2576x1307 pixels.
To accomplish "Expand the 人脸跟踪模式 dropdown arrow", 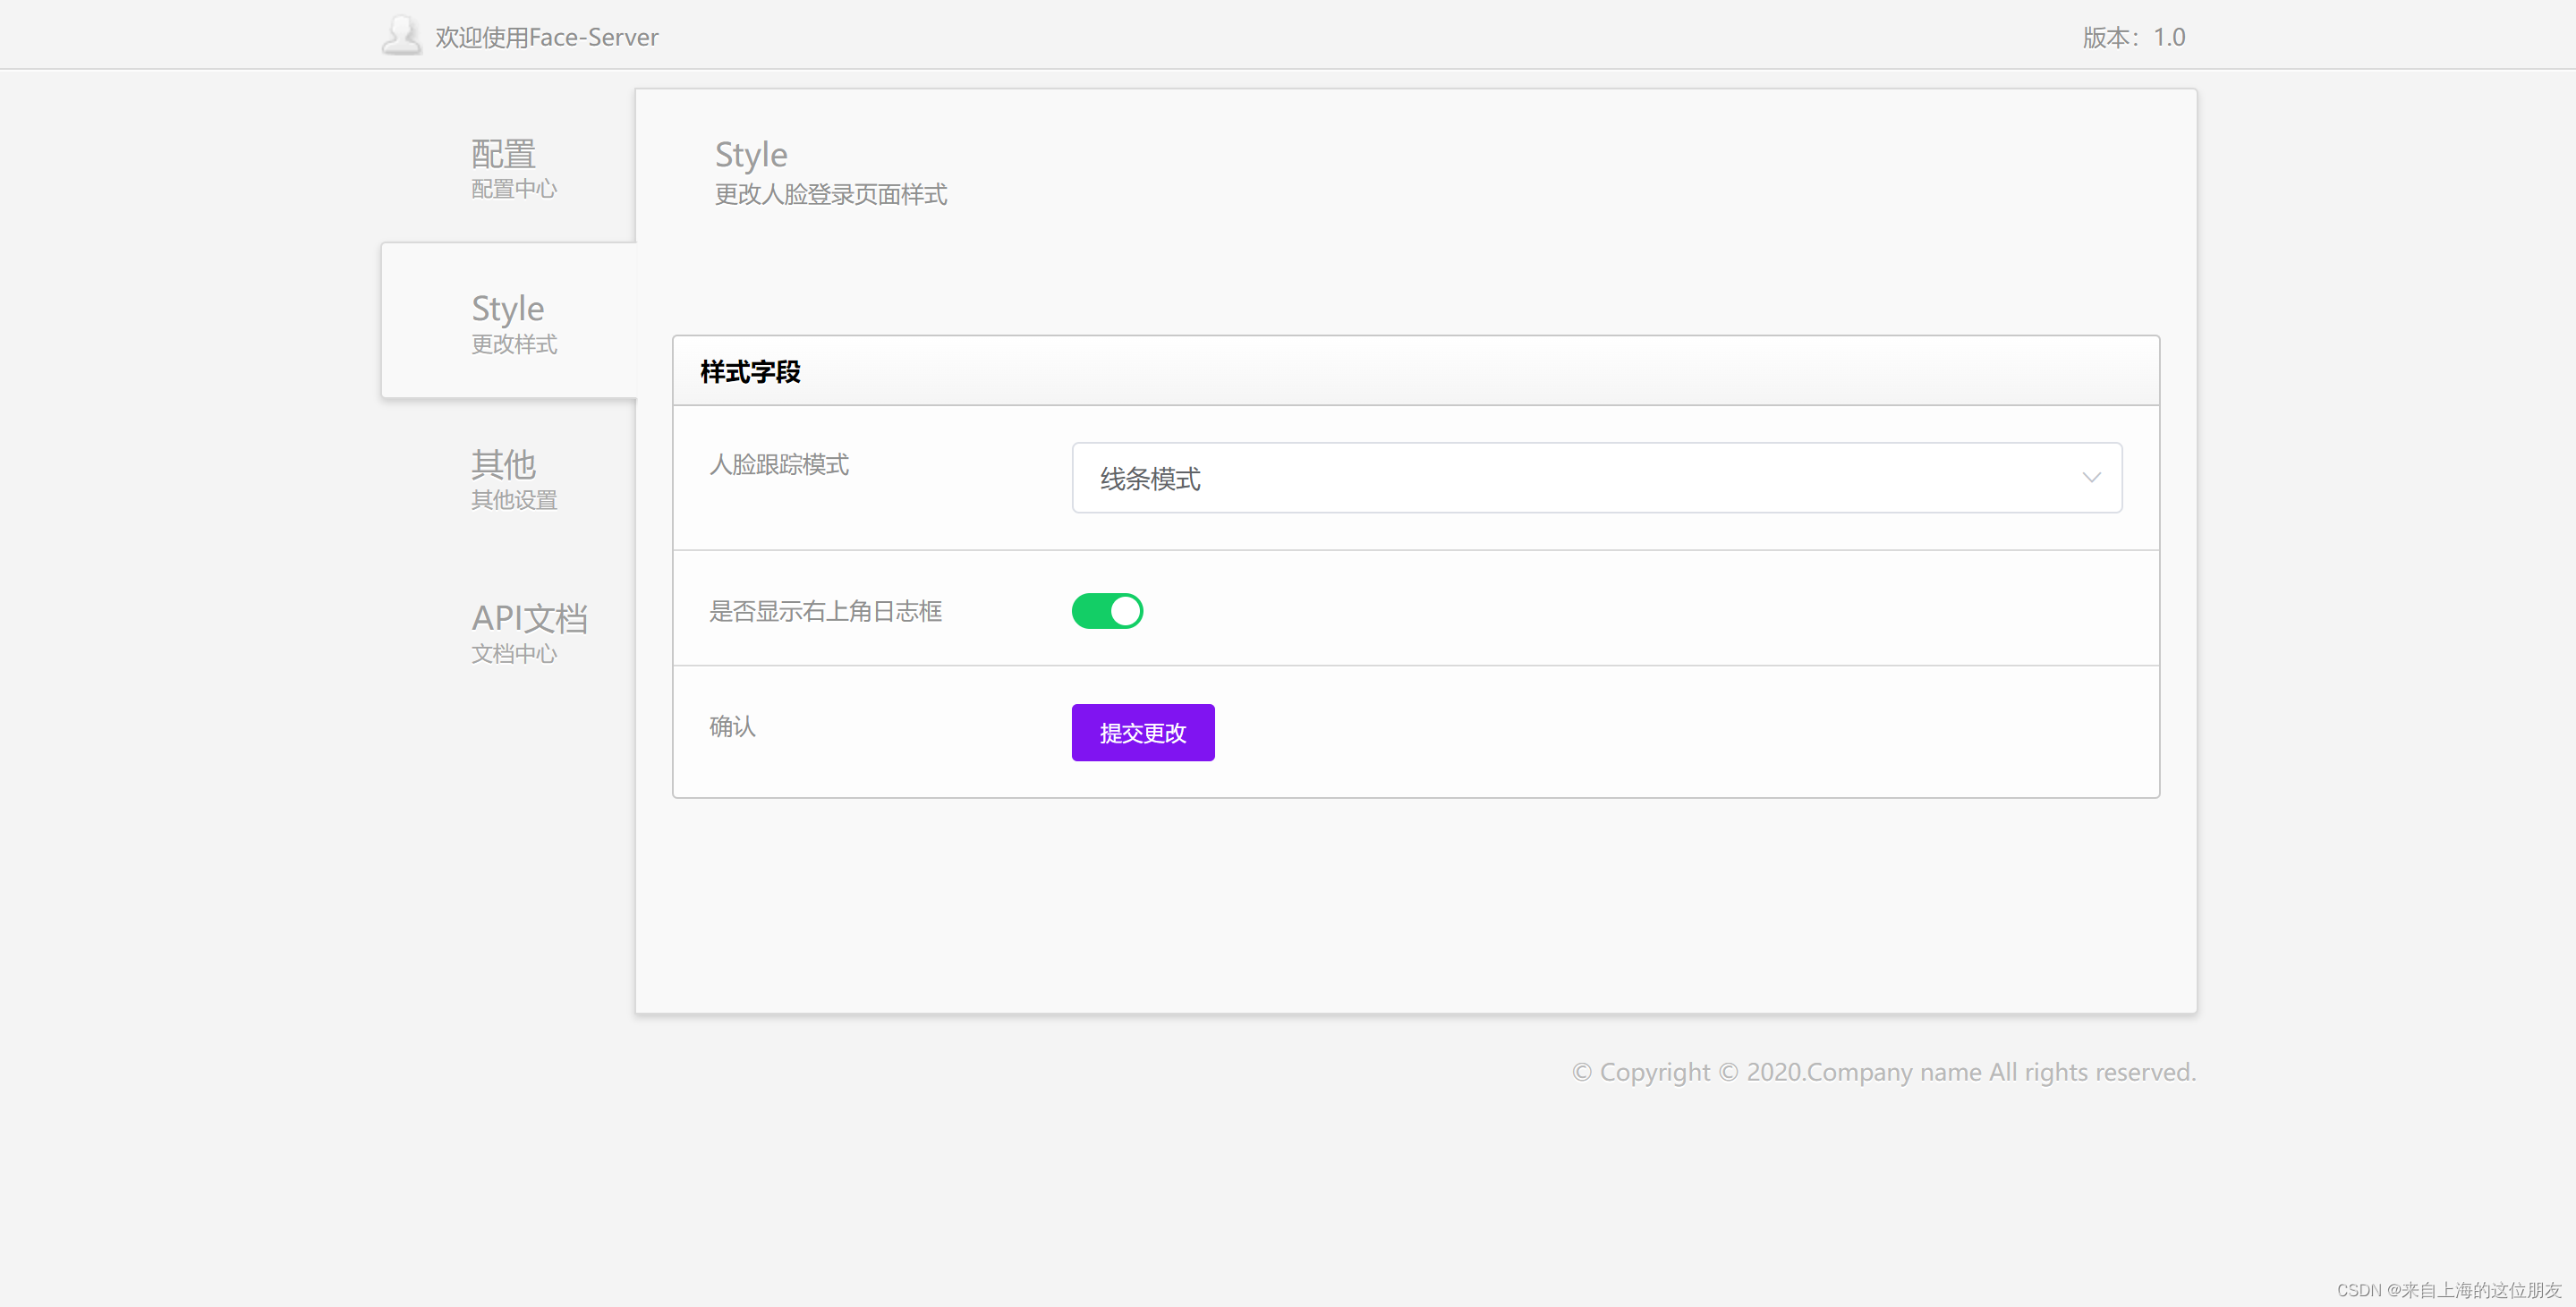I will tap(2091, 478).
